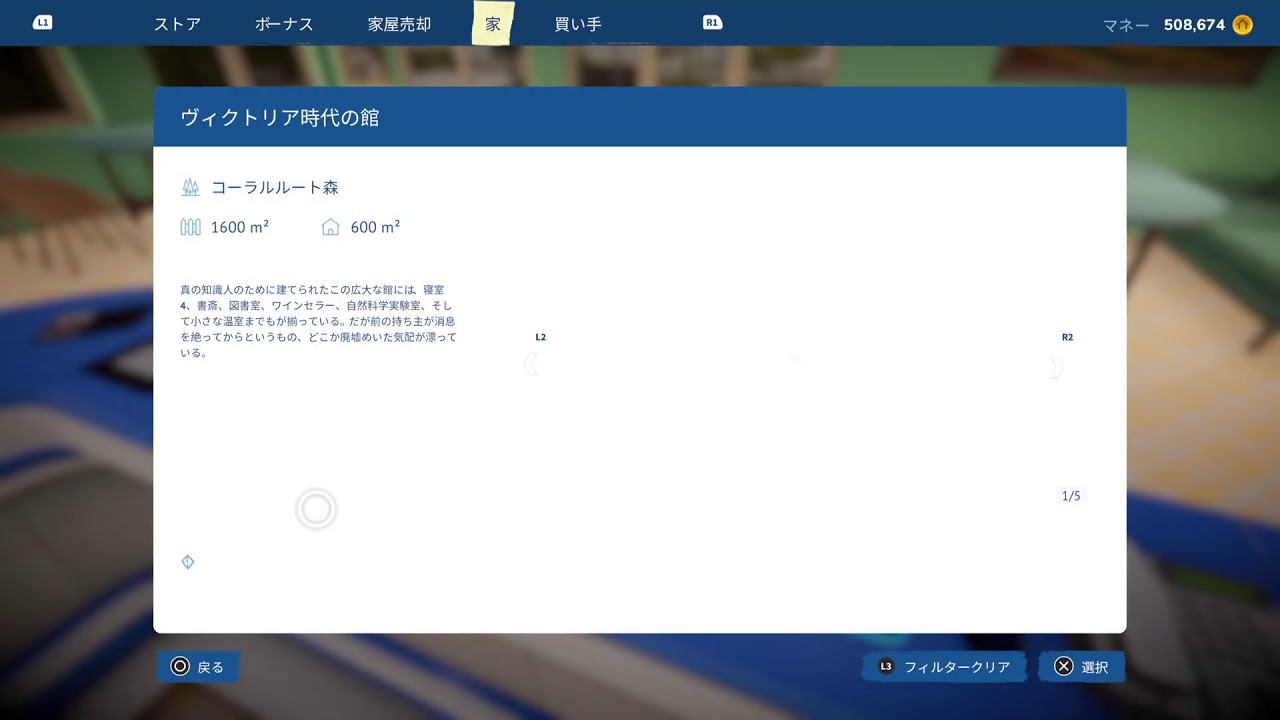Select the highlighted 家 tab
The image size is (1280, 720).
pos(493,24)
